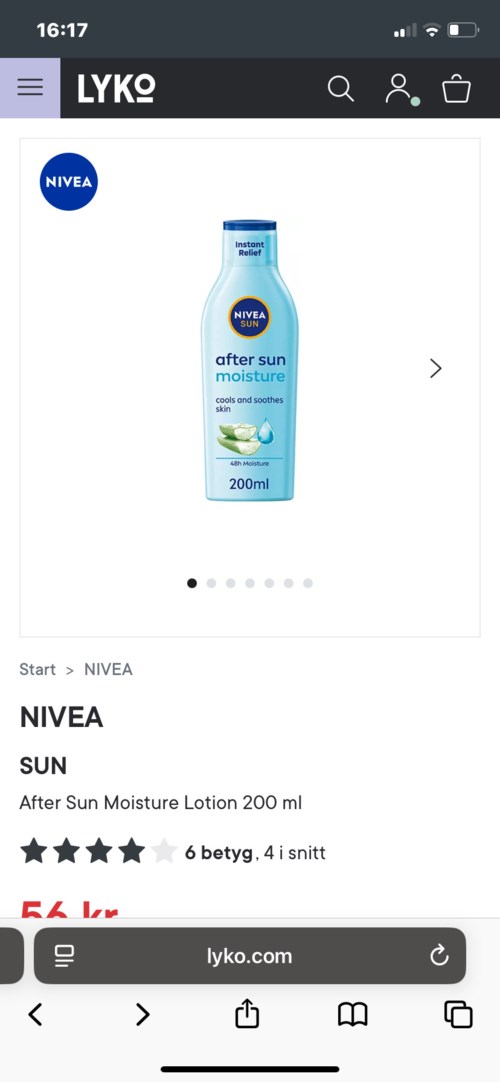This screenshot has height=1082, width=500.
Task: Select the second carousel dot
Action: coord(211,583)
